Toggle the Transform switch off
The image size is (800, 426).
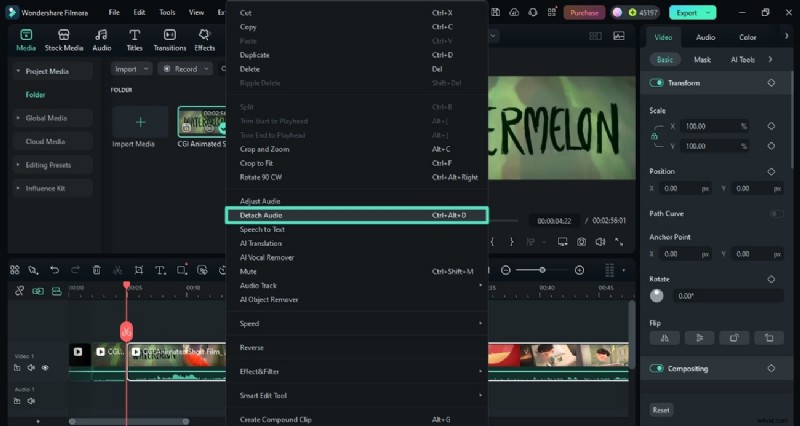point(657,83)
